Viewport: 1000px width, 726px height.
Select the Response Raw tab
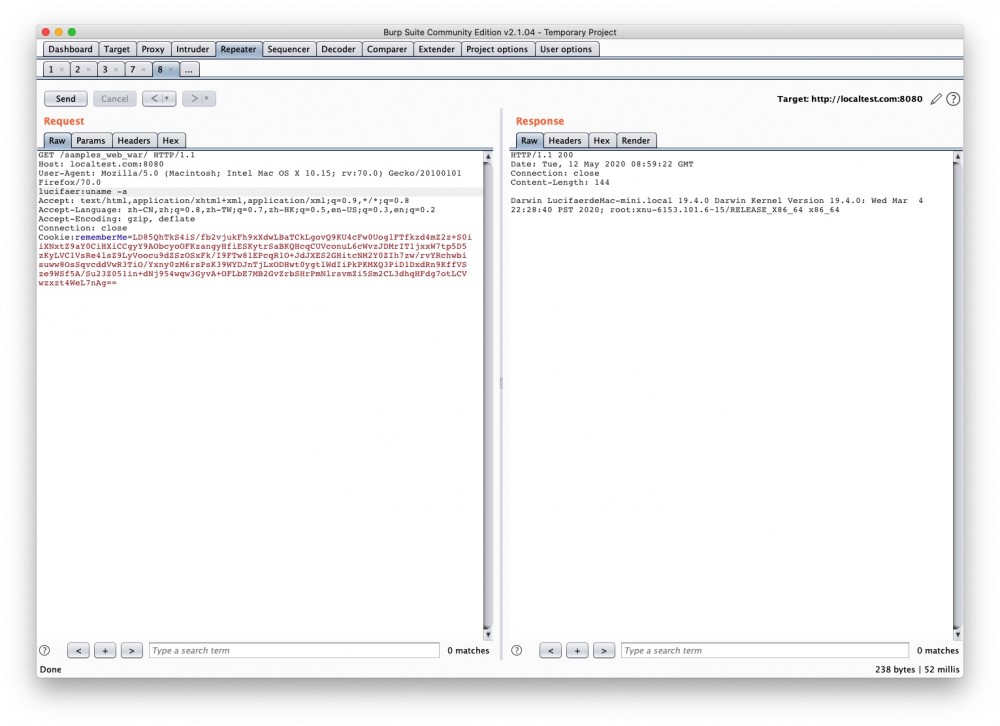coord(529,140)
